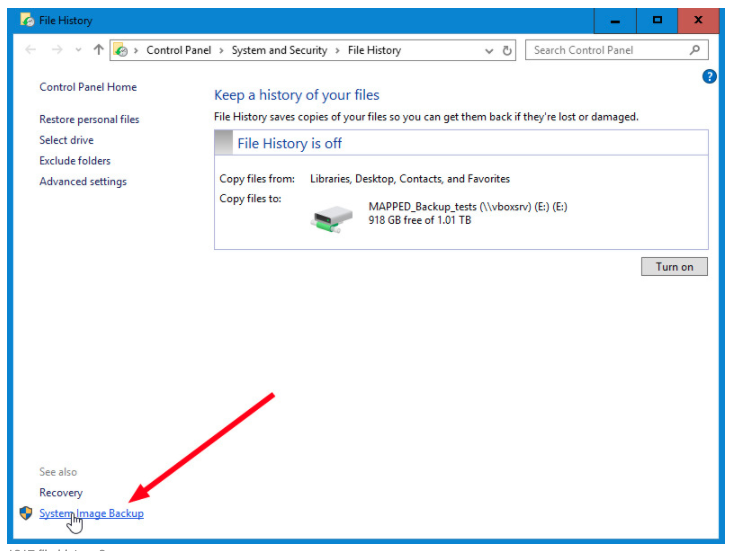Image resolution: width=731 pixels, height=551 pixels.
Task: Open Advanced settings
Action: point(83,181)
